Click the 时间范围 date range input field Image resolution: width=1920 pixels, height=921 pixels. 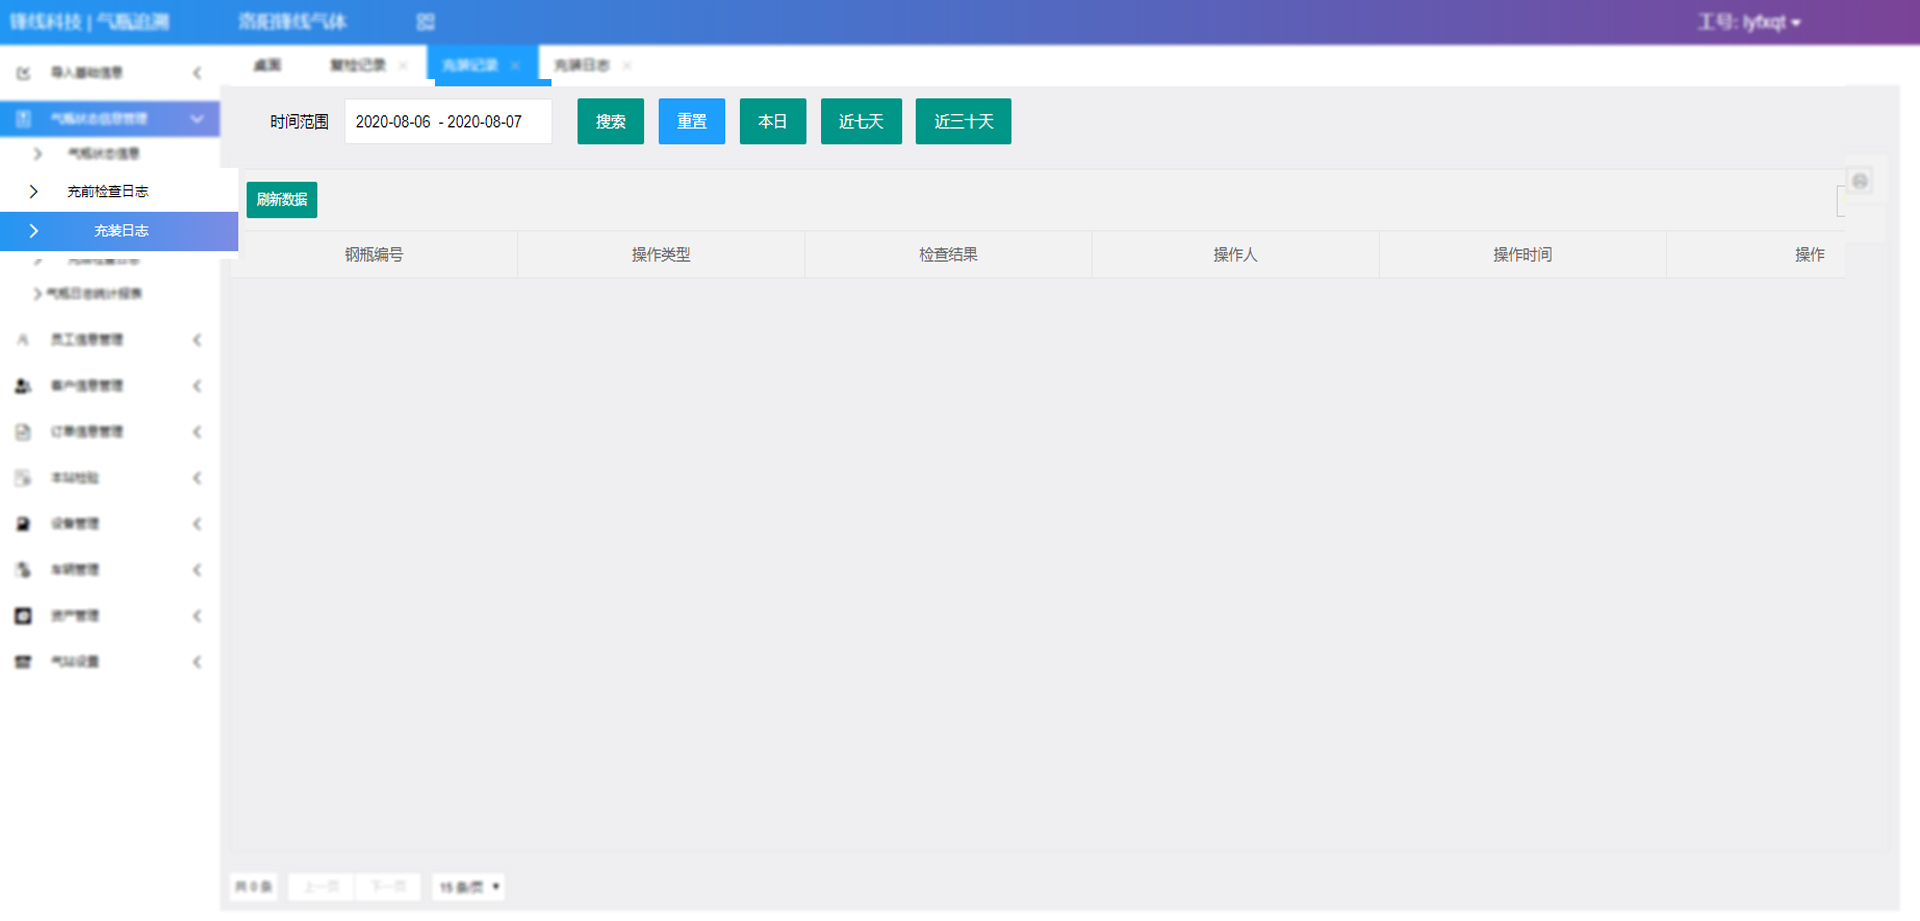[x=447, y=122]
